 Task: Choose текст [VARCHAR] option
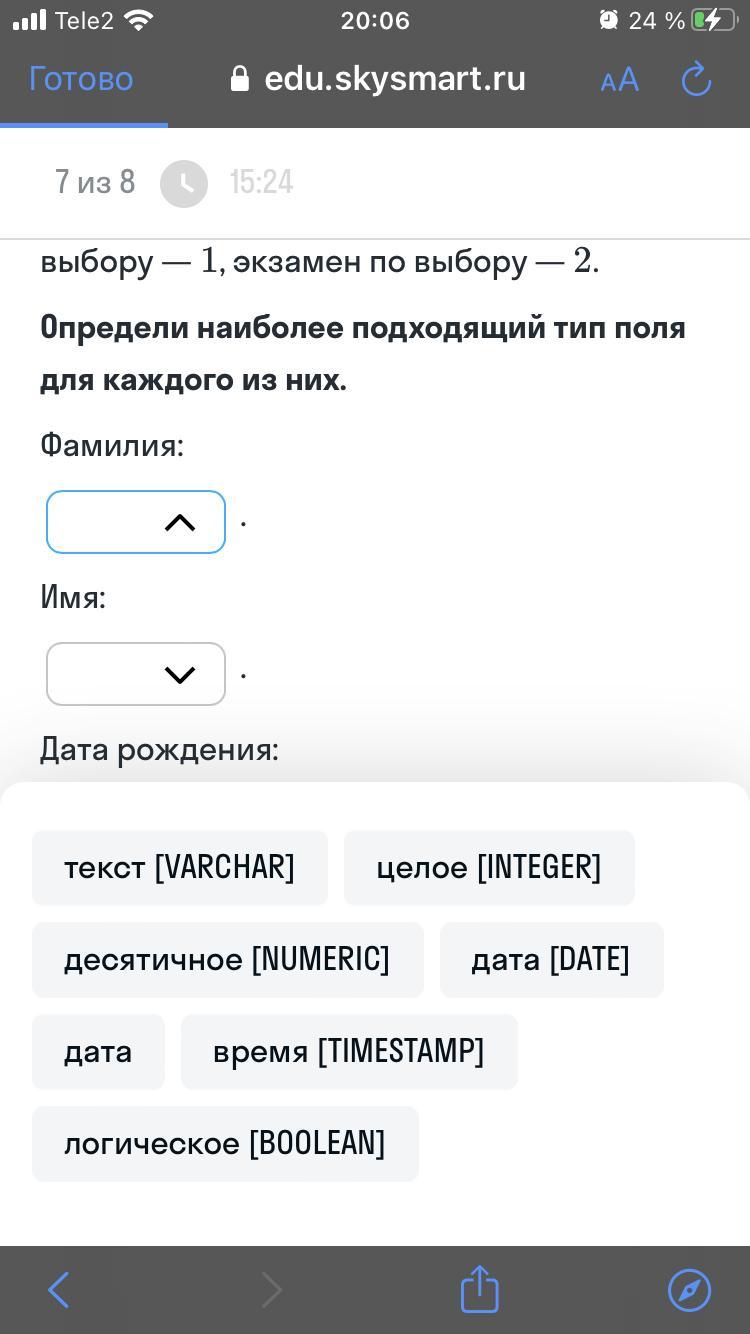tap(180, 868)
